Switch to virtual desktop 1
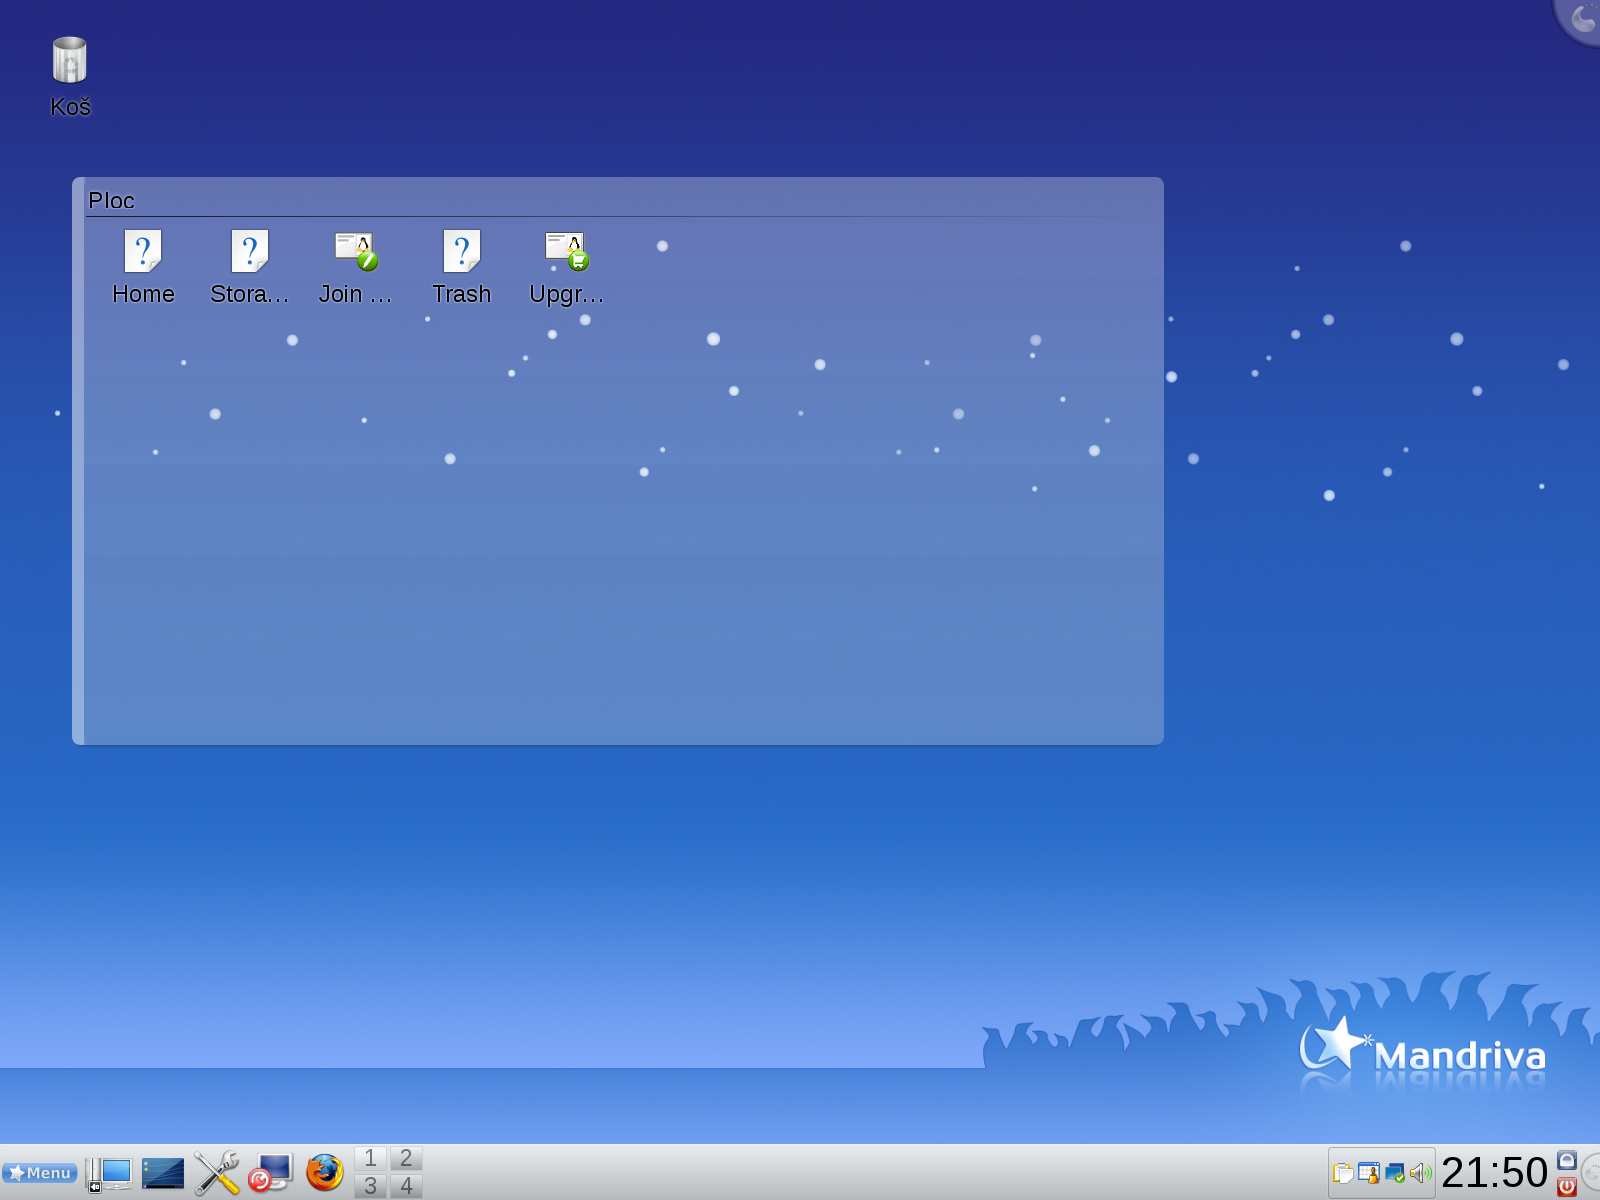 point(370,1158)
